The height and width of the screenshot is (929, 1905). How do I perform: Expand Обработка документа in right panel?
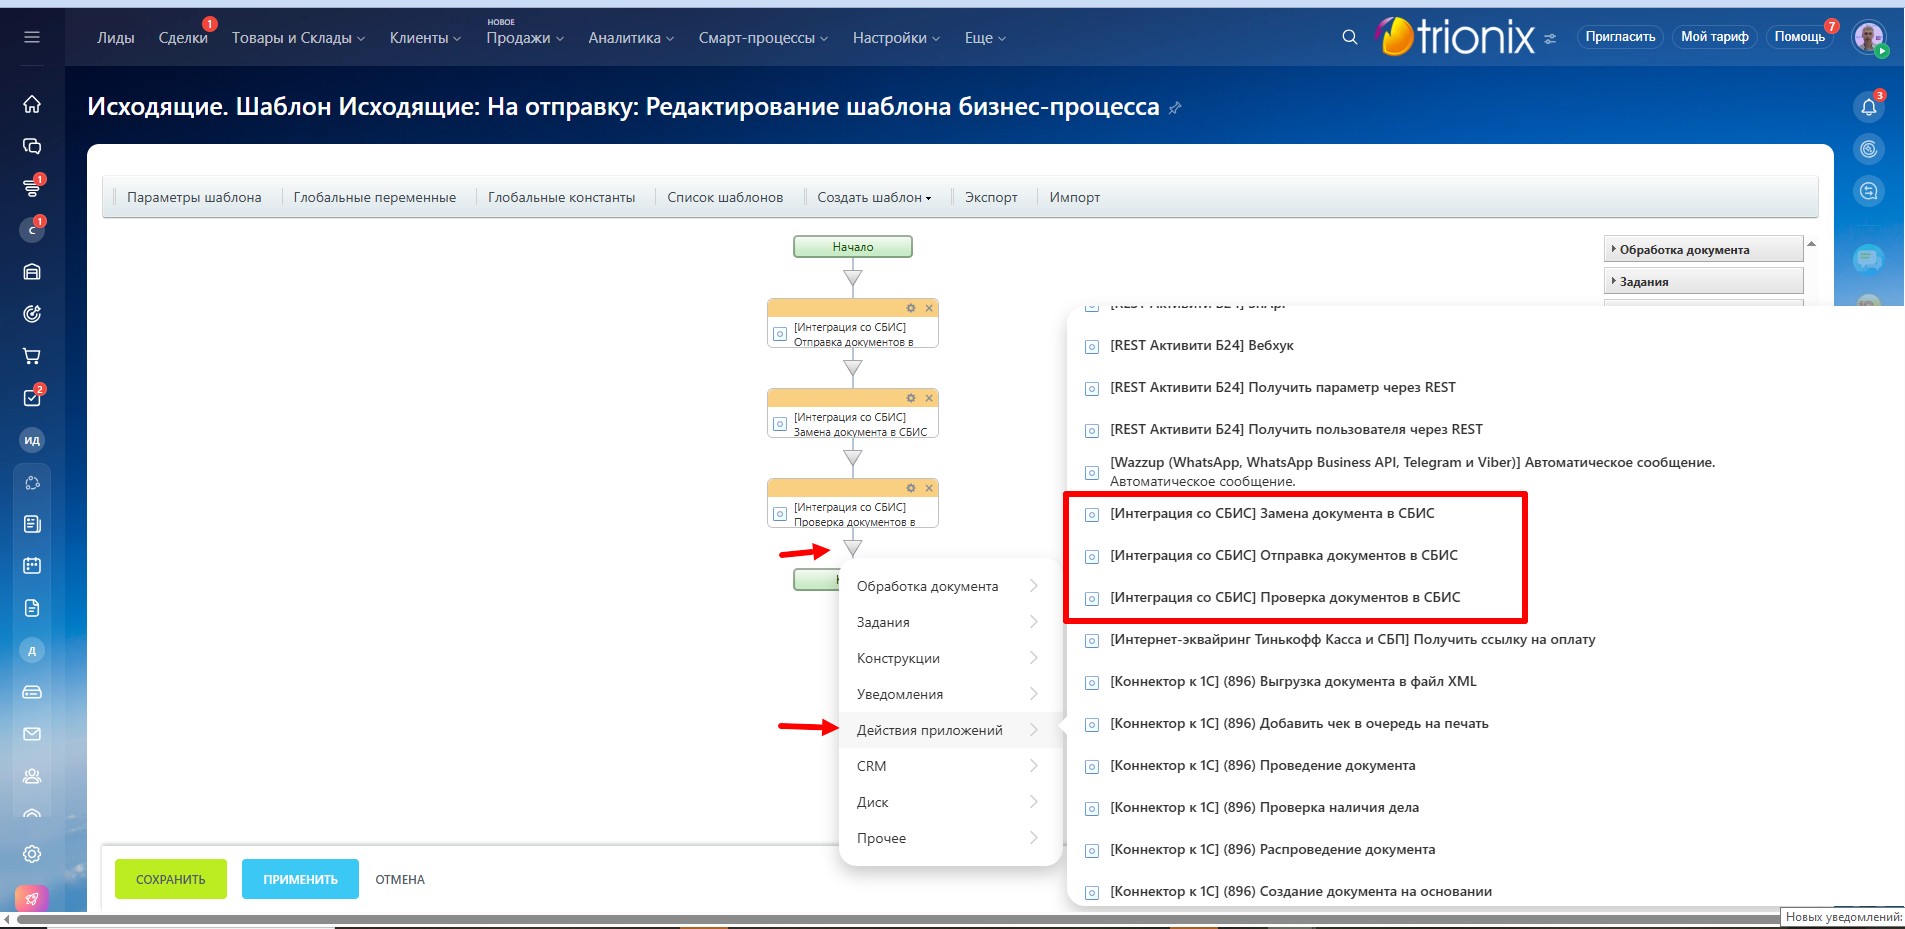1702,250
